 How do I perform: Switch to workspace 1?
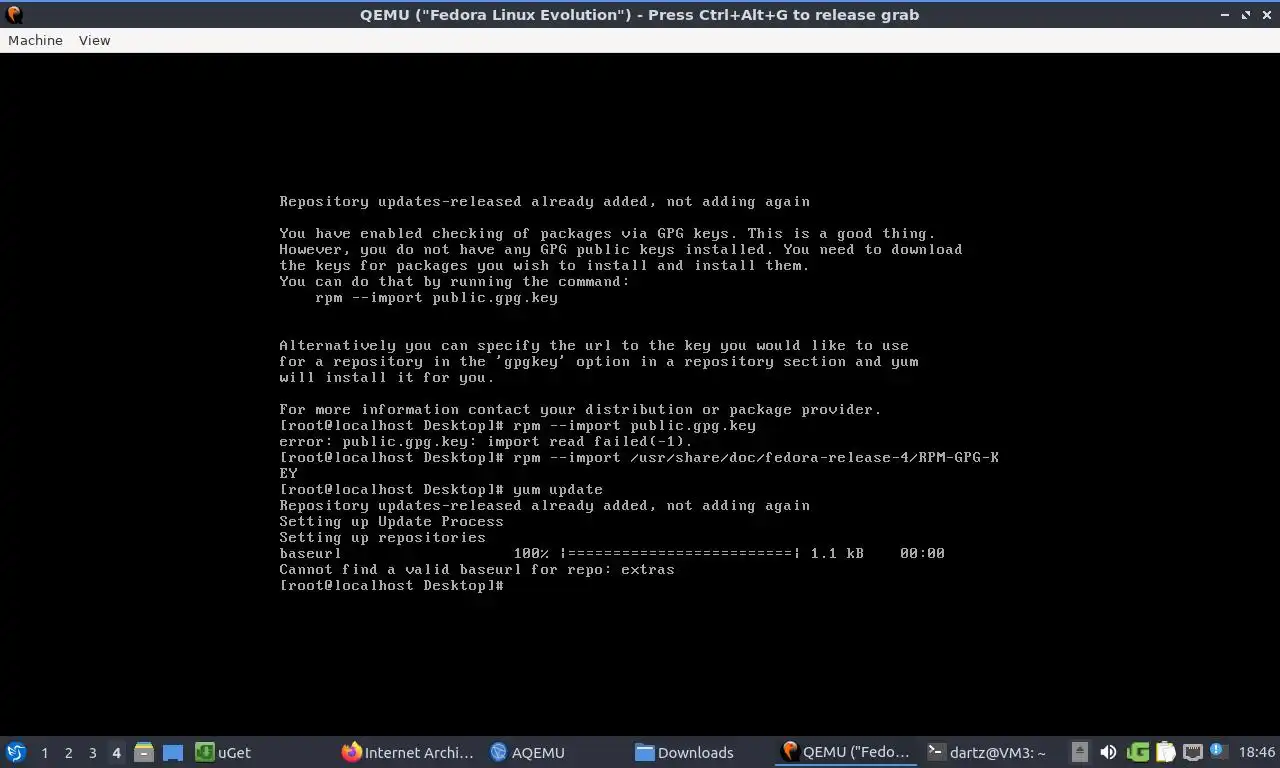click(x=44, y=753)
